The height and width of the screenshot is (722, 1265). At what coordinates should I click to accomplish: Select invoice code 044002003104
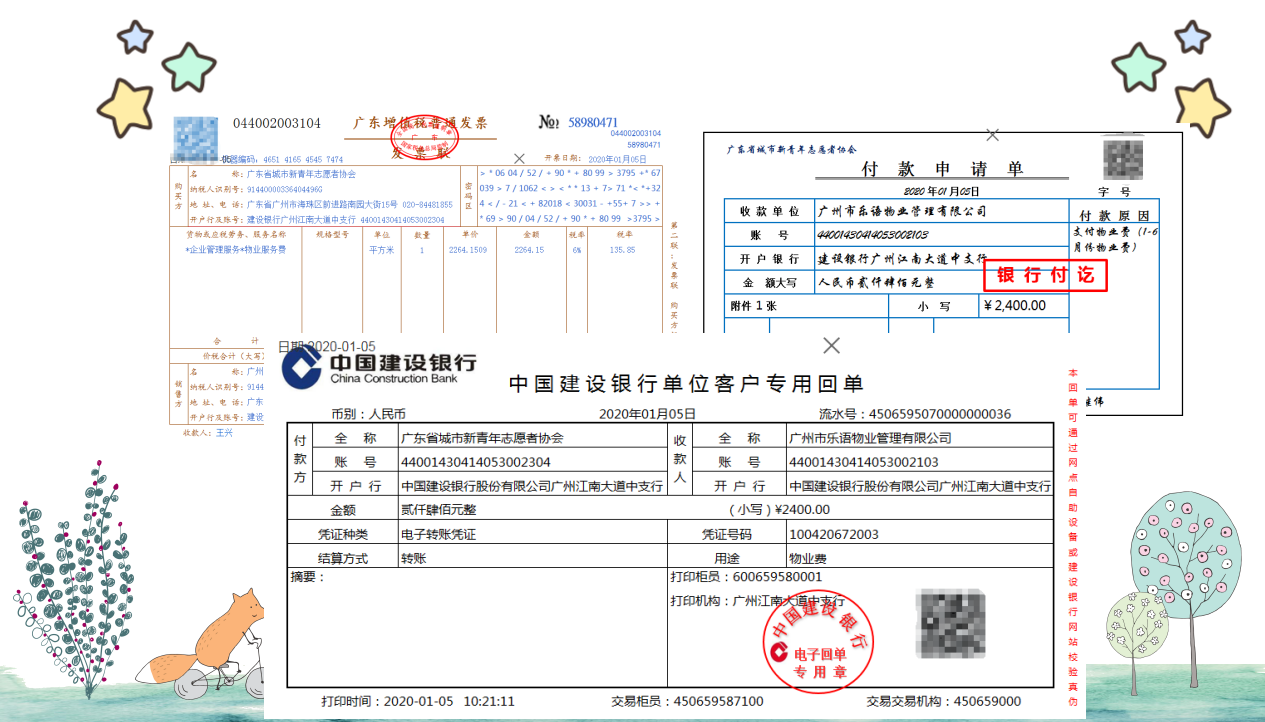(277, 123)
